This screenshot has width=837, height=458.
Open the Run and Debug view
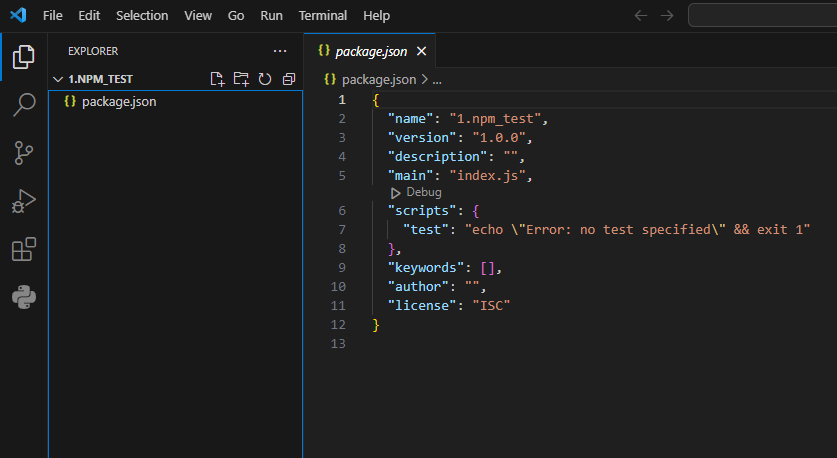tap(24, 201)
